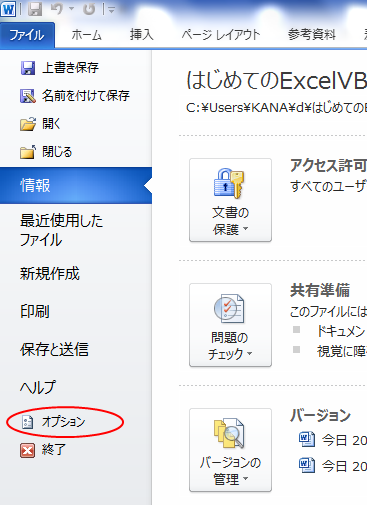The width and height of the screenshot is (367, 505).
Task: Expand the バージョンの管理 dropdown arrow
Action: click(246, 479)
